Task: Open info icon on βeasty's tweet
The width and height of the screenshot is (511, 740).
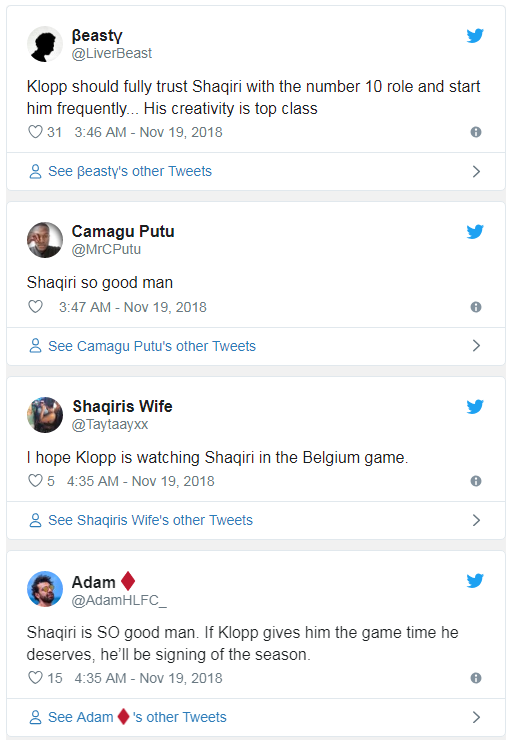Action: point(476,132)
